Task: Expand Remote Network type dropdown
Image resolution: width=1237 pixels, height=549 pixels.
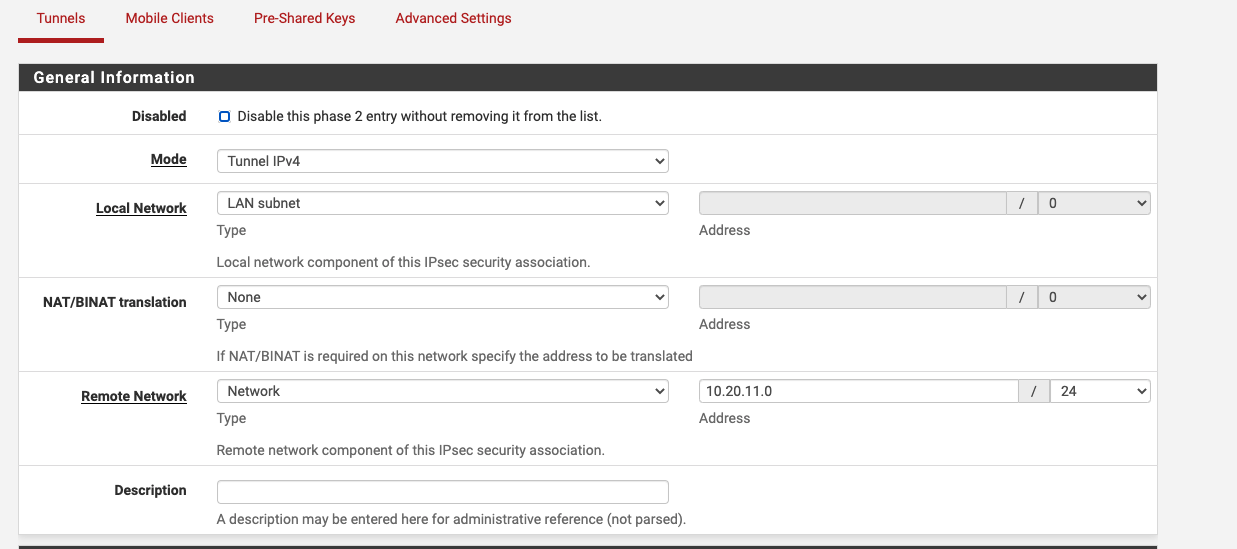Action: pyautogui.click(x=442, y=391)
